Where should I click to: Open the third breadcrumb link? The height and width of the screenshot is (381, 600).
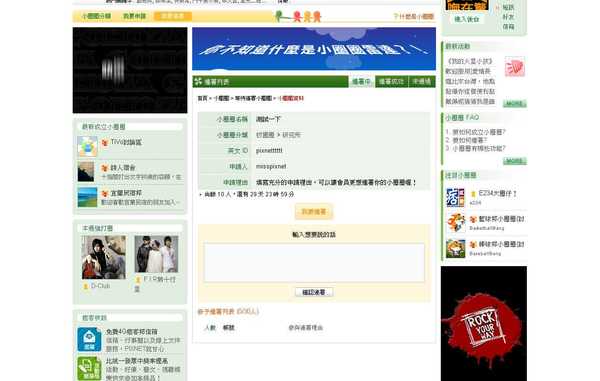tap(253, 98)
